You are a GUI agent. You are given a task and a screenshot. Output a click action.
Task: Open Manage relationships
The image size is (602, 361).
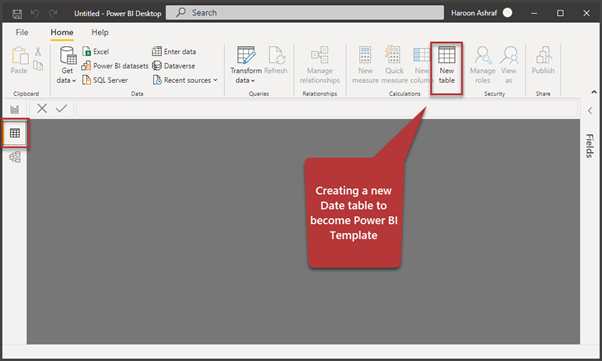(x=319, y=65)
